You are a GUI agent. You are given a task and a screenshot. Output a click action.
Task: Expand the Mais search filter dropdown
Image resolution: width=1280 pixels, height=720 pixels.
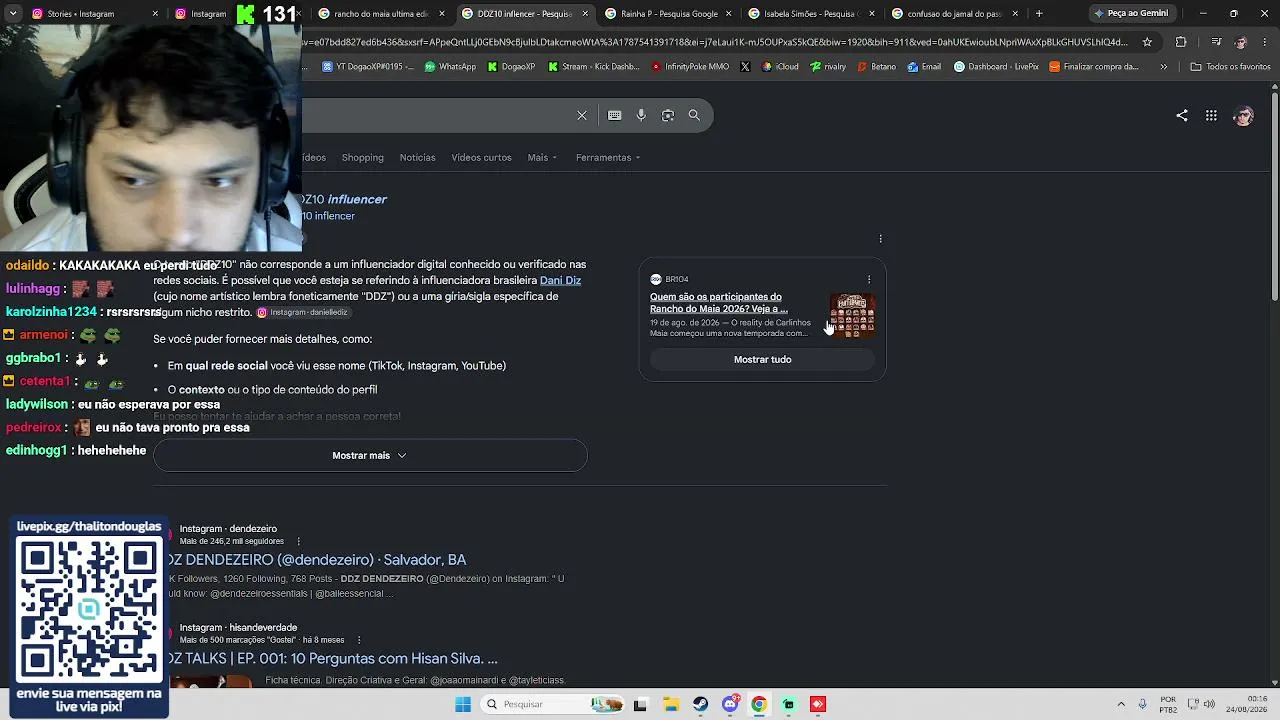point(542,157)
